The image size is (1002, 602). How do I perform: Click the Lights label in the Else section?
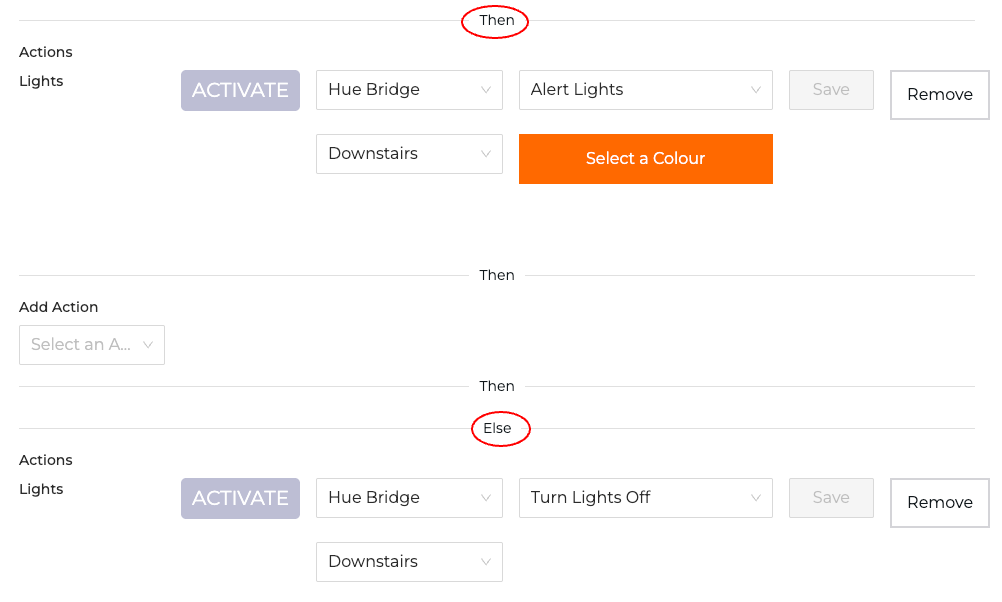click(x=41, y=489)
